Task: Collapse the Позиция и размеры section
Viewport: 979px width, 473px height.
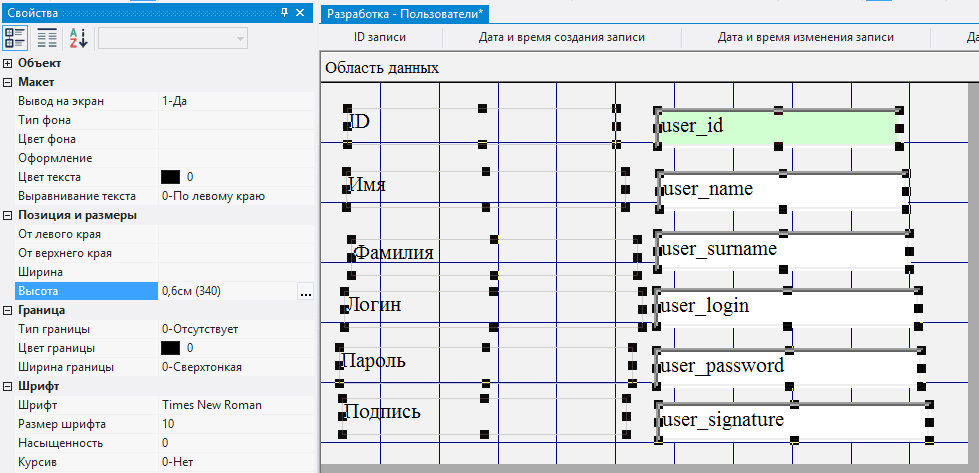Action: pyautogui.click(x=8, y=215)
